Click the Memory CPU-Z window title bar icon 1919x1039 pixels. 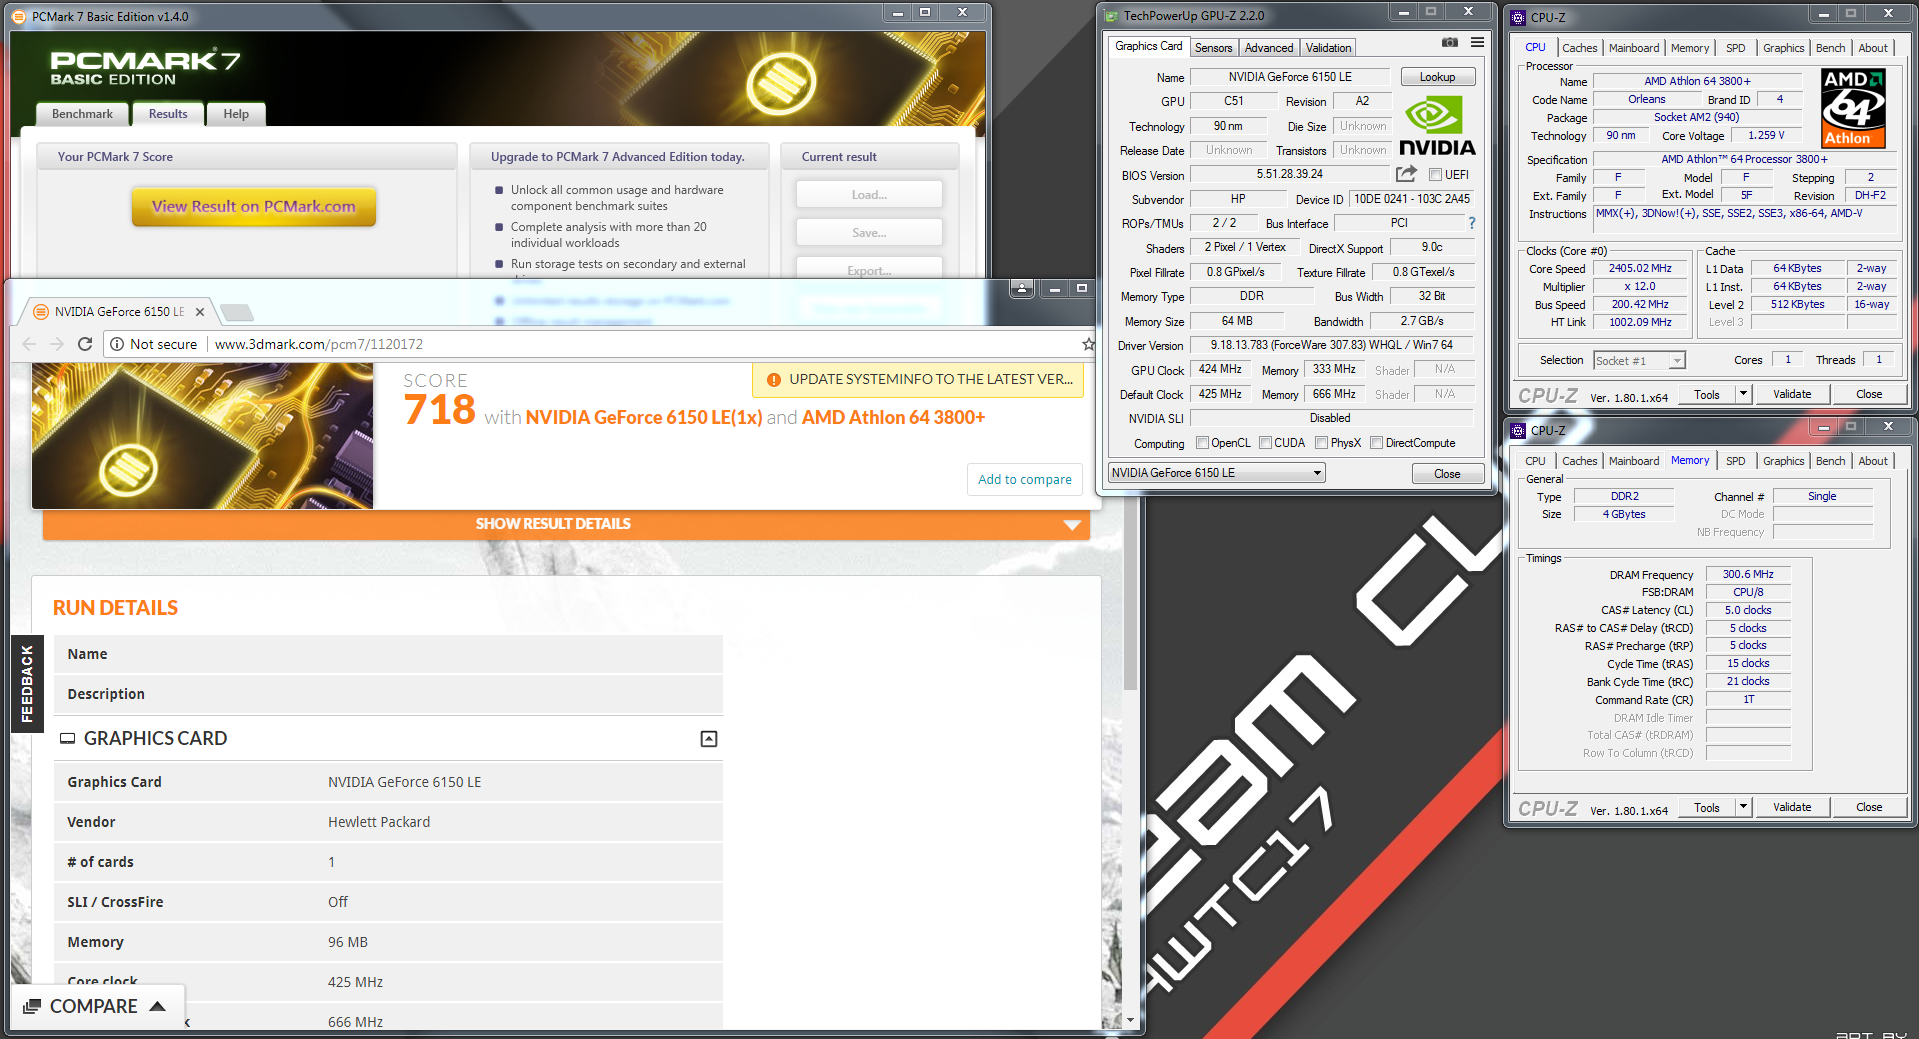pyautogui.click(x=1518, y=430)
